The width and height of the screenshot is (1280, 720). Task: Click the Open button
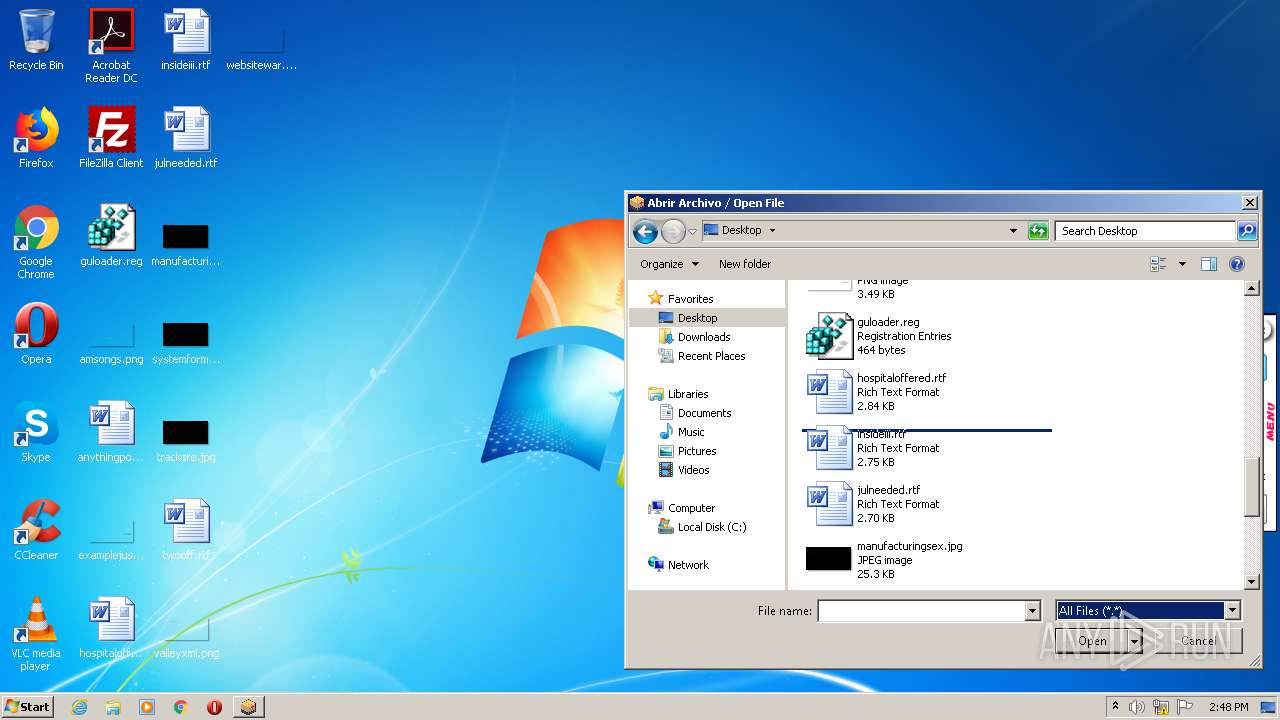click(x=1092, y=641)
